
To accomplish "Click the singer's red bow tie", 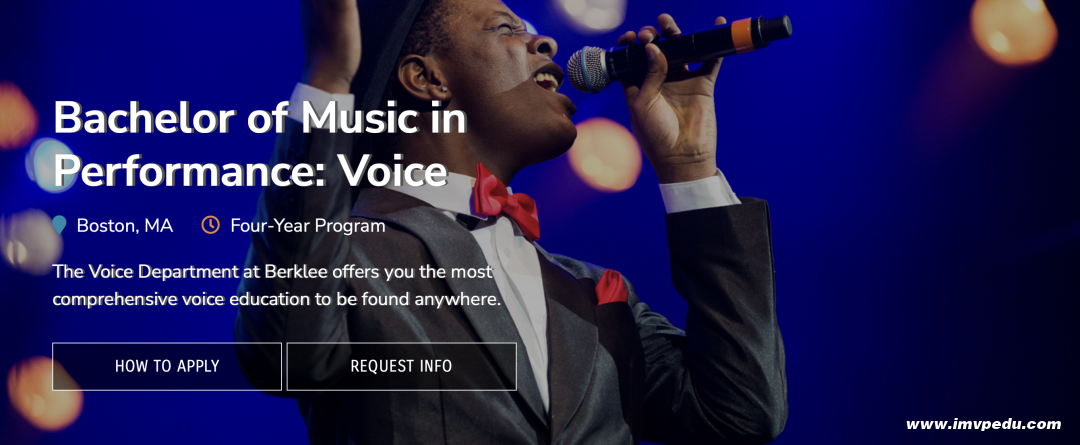I will [506, 200].
